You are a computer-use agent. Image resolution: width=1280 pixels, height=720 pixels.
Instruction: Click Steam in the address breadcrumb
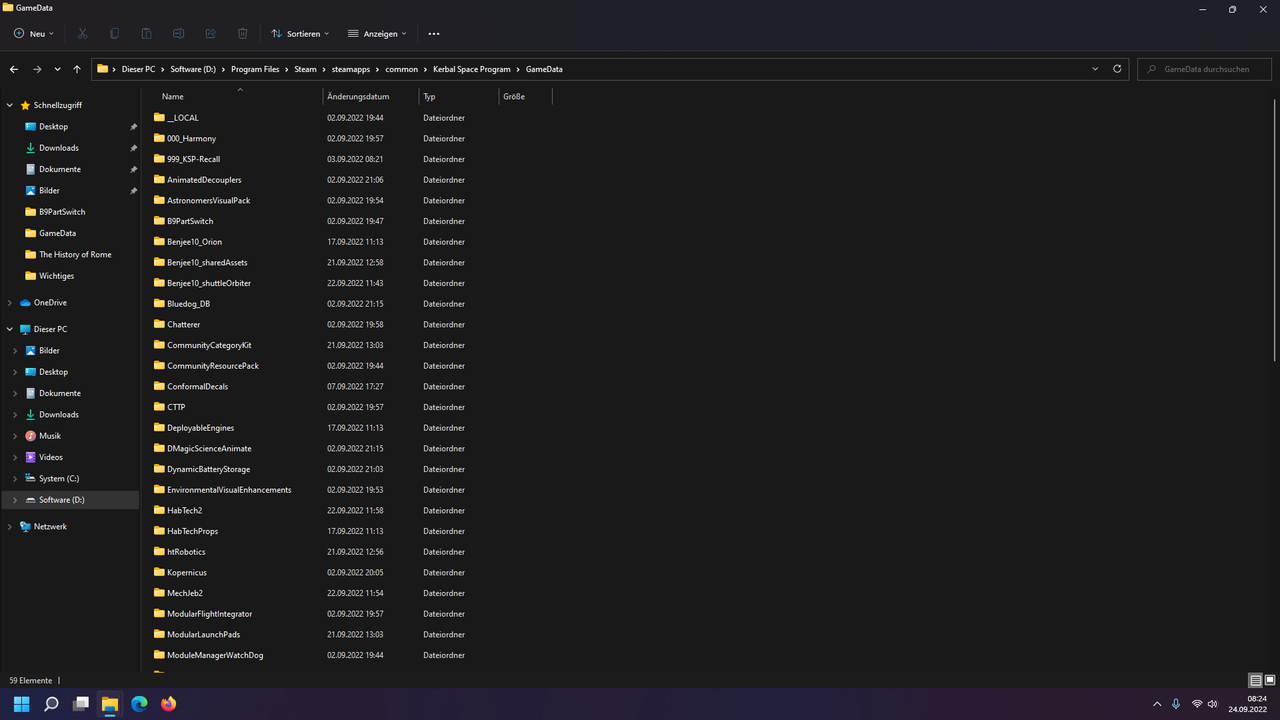[x=305, y=69]
